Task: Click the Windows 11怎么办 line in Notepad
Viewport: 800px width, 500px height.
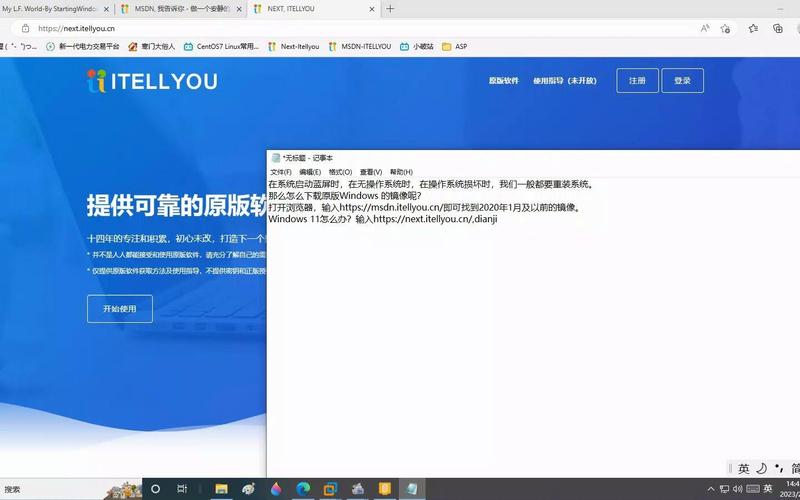Action: [x=383, y=219]
